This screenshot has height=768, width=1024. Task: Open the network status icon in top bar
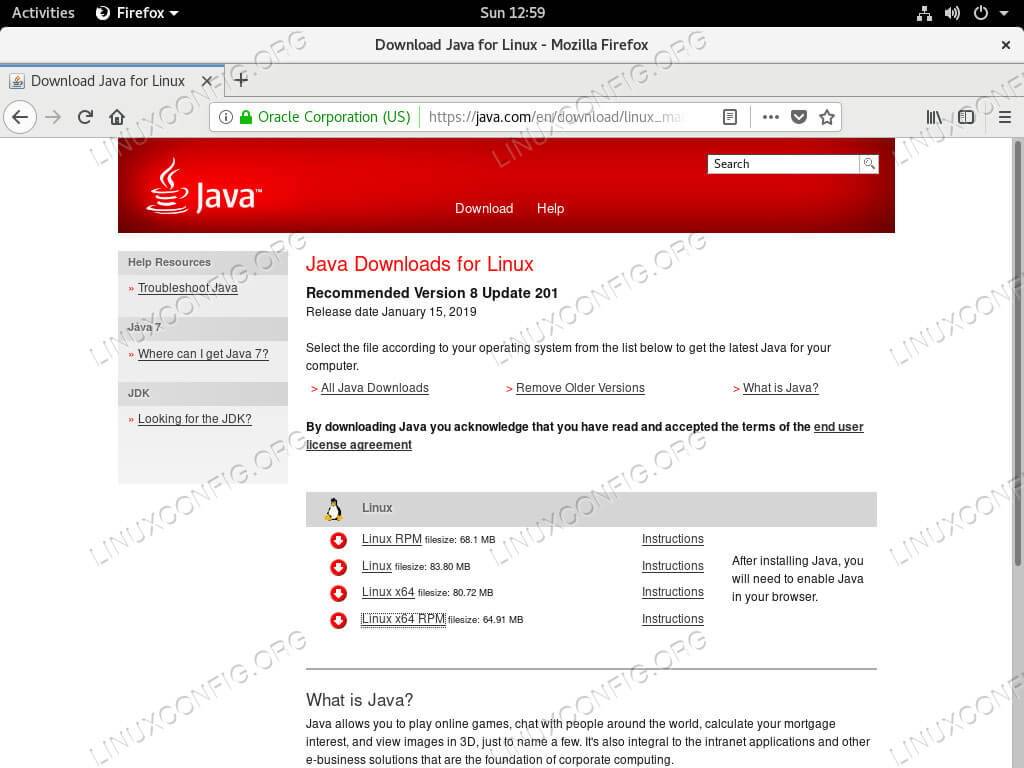[924, 13]
